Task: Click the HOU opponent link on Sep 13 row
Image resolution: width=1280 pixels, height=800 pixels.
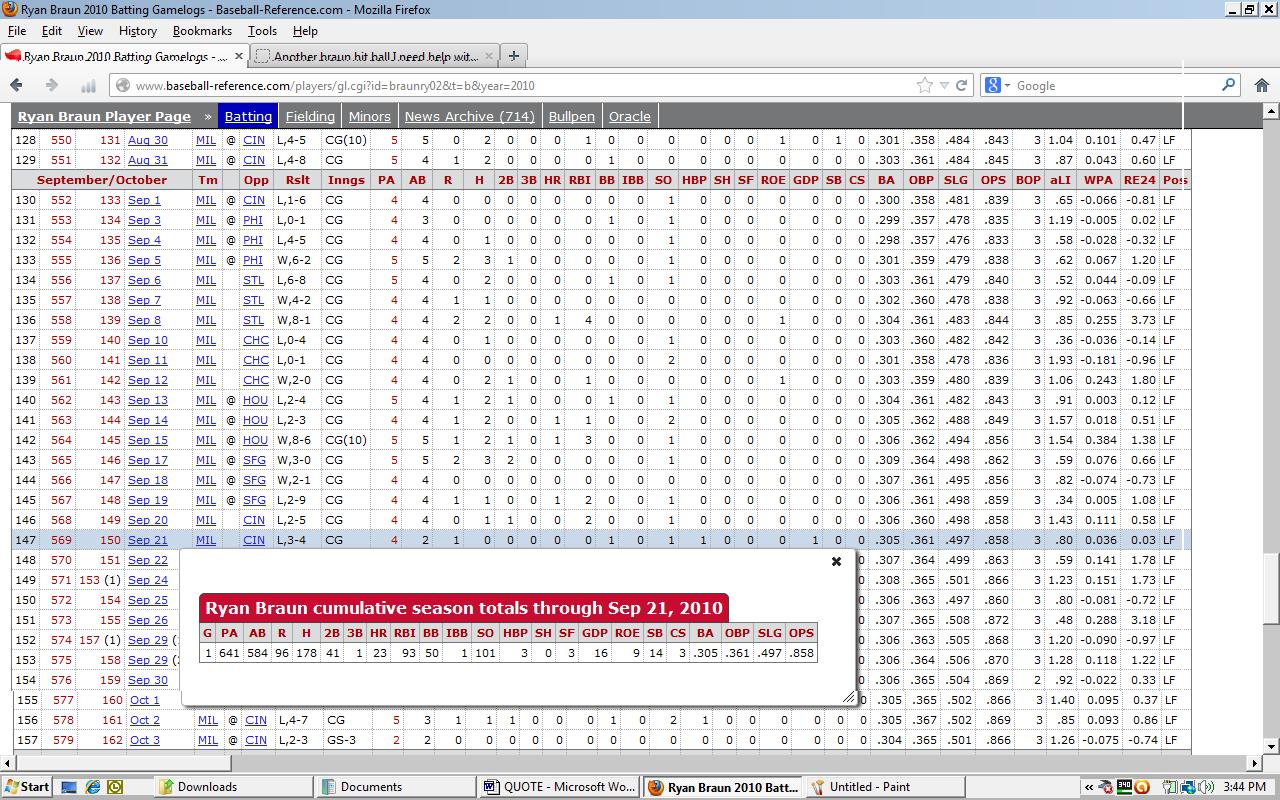Action: [x=256, y=400]
